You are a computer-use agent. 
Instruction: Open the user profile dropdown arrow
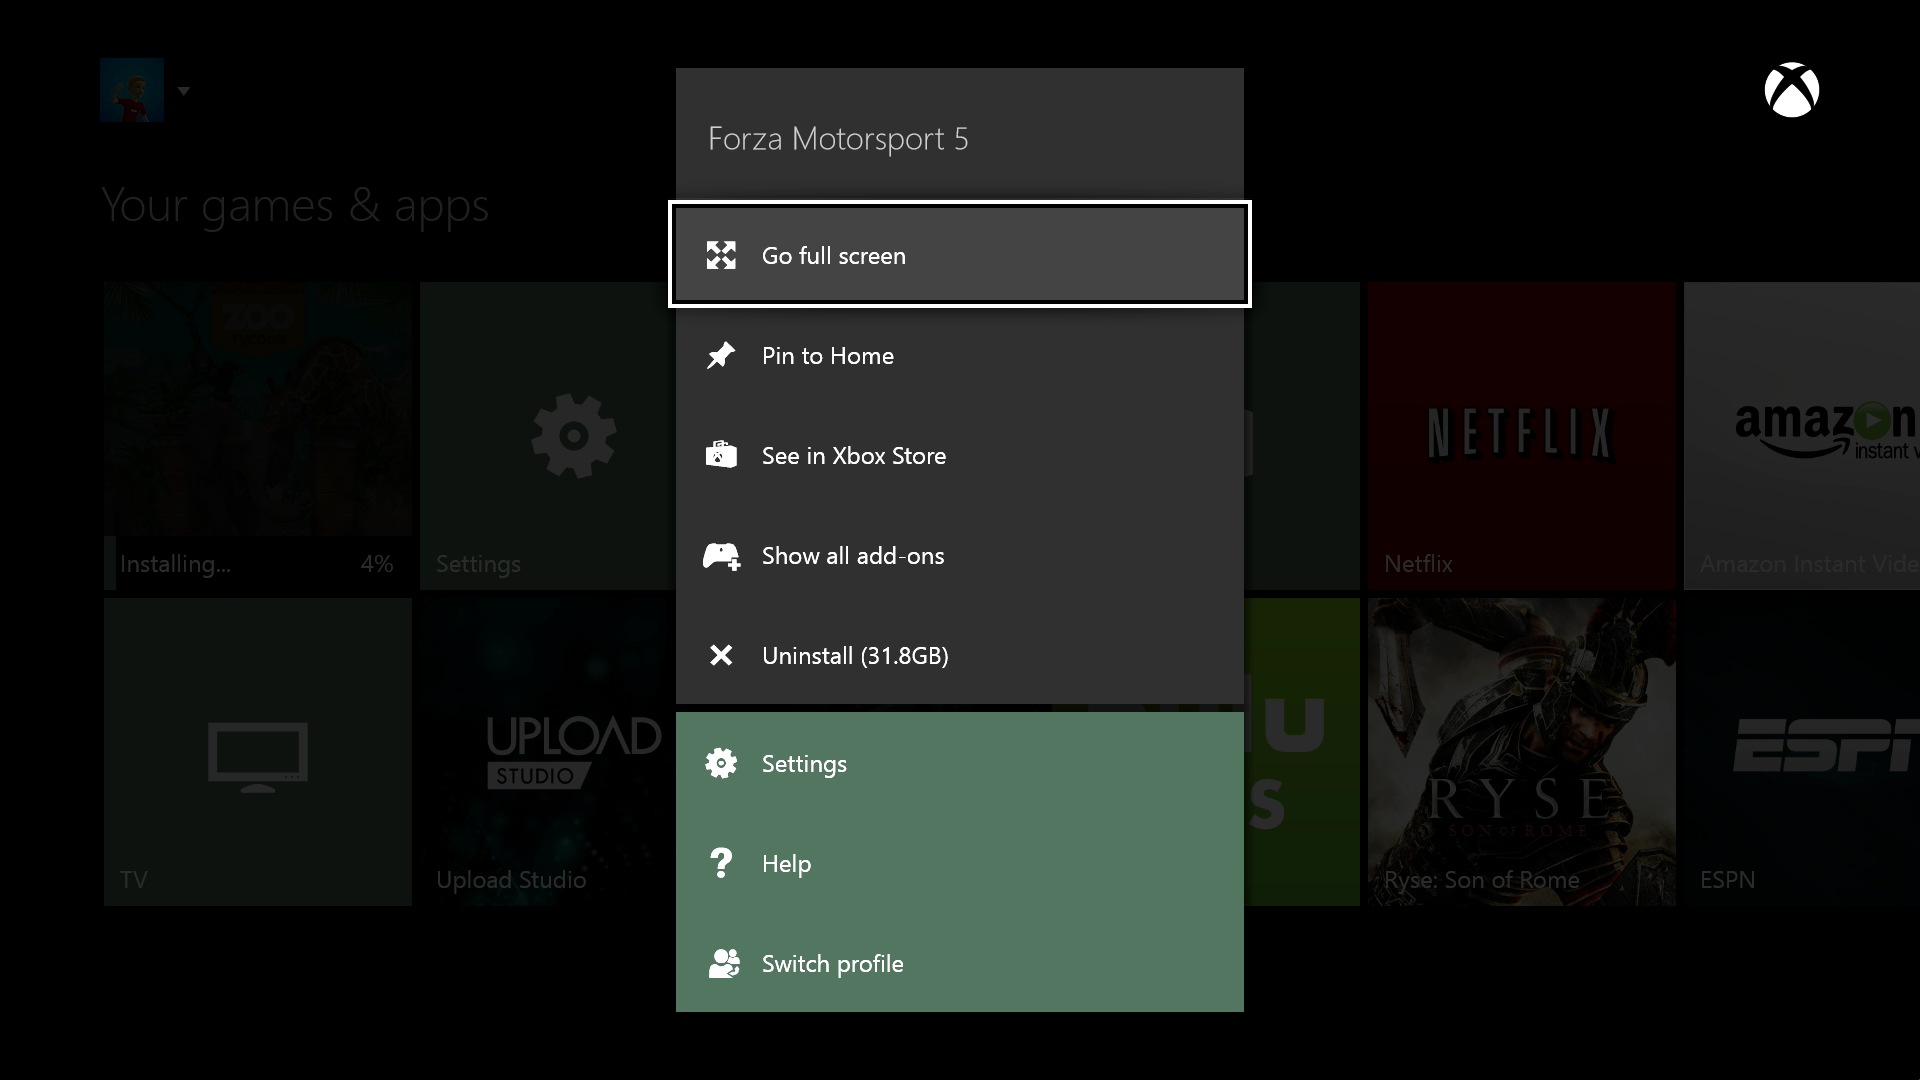point(183,90)
